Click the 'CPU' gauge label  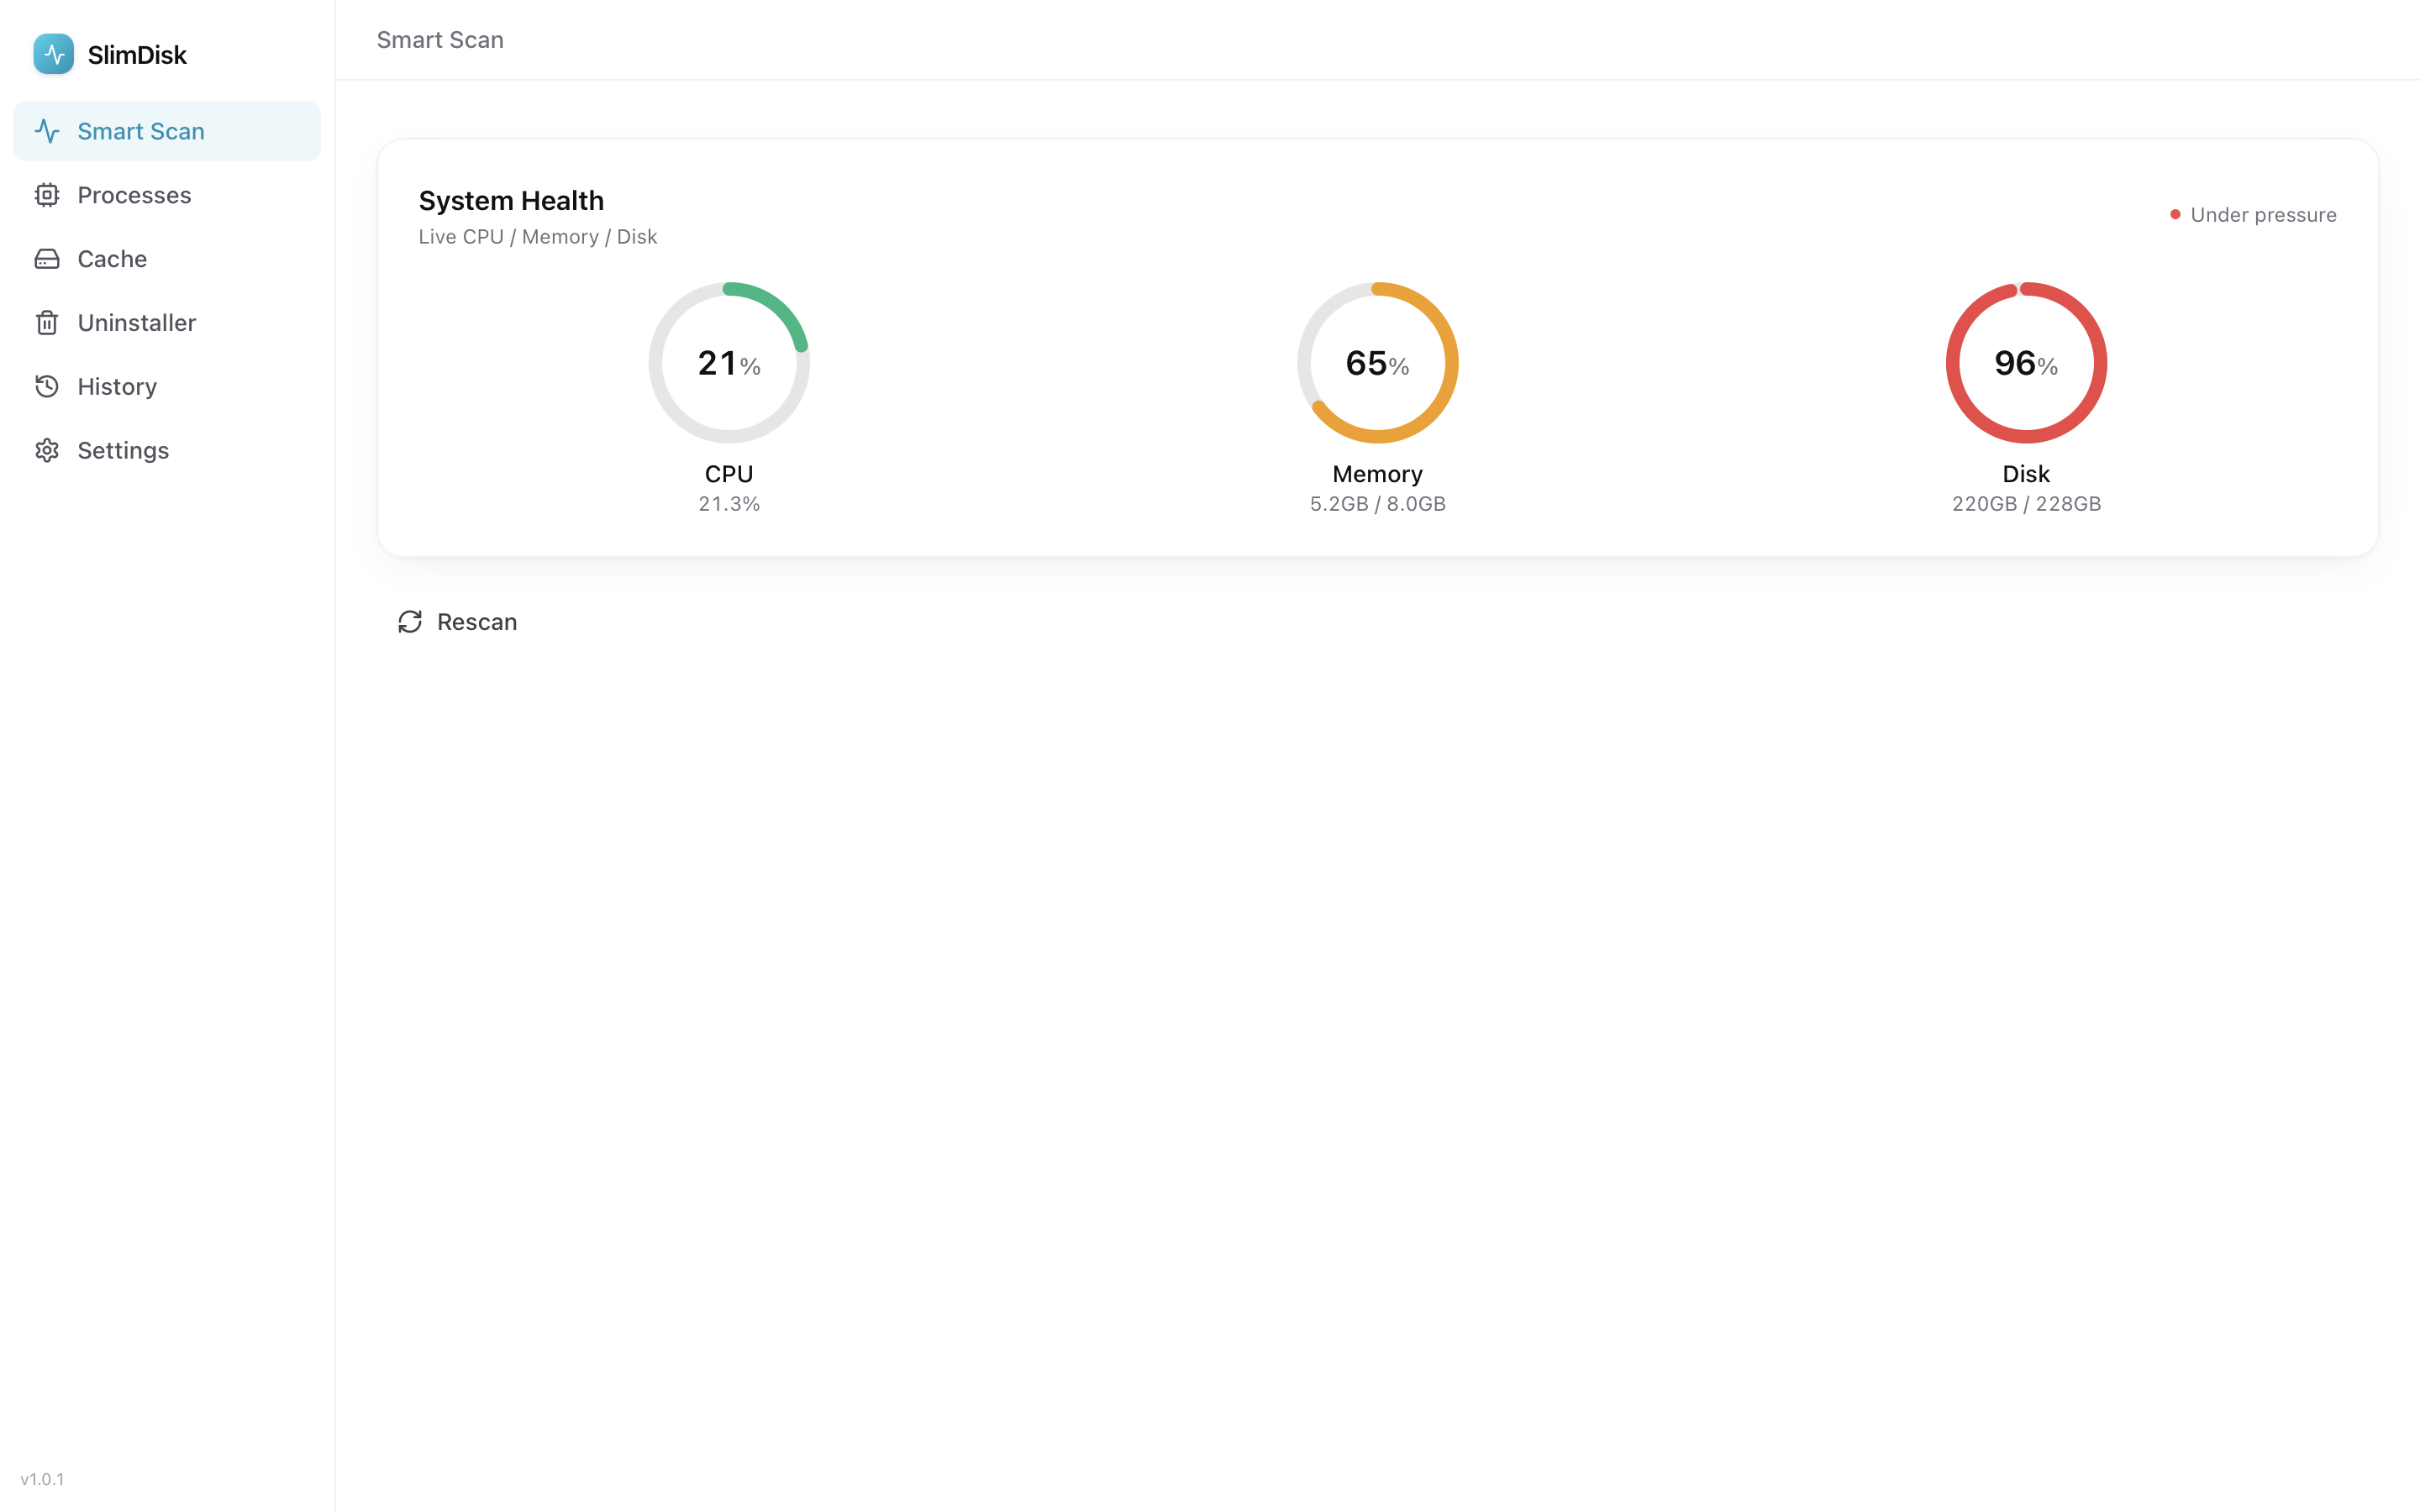pos(729,474)
